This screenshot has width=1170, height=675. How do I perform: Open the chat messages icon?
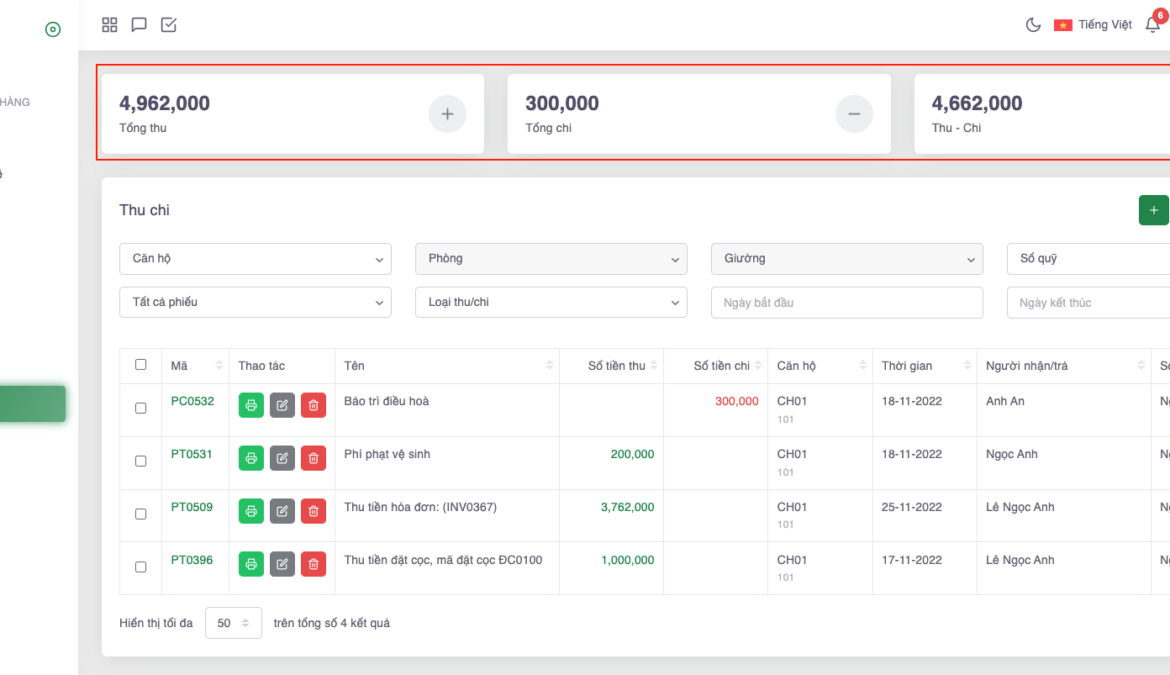pos(139,25)
